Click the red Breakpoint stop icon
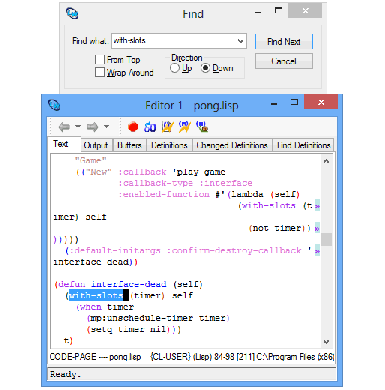The image size is (385, 390). click(133, 127)
